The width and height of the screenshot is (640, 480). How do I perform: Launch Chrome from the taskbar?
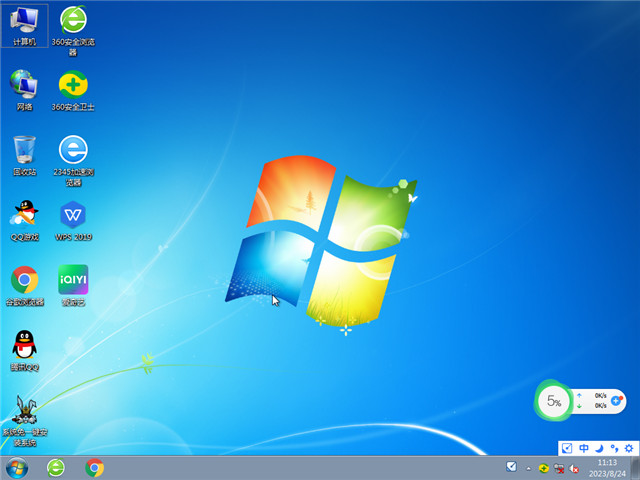point(94,468)
